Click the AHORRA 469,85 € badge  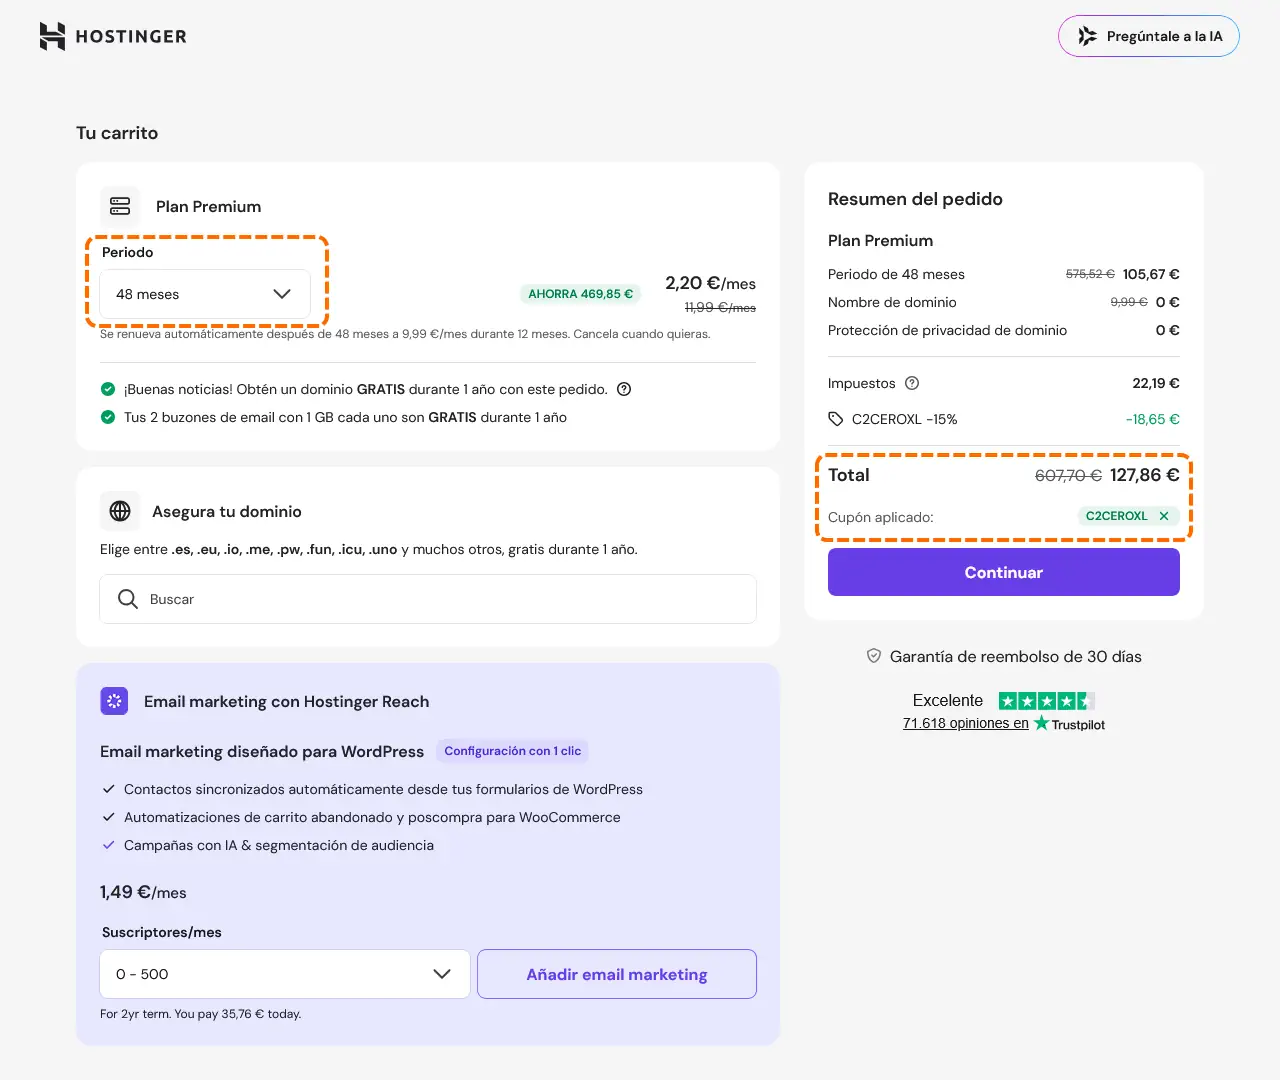(580, 294)
